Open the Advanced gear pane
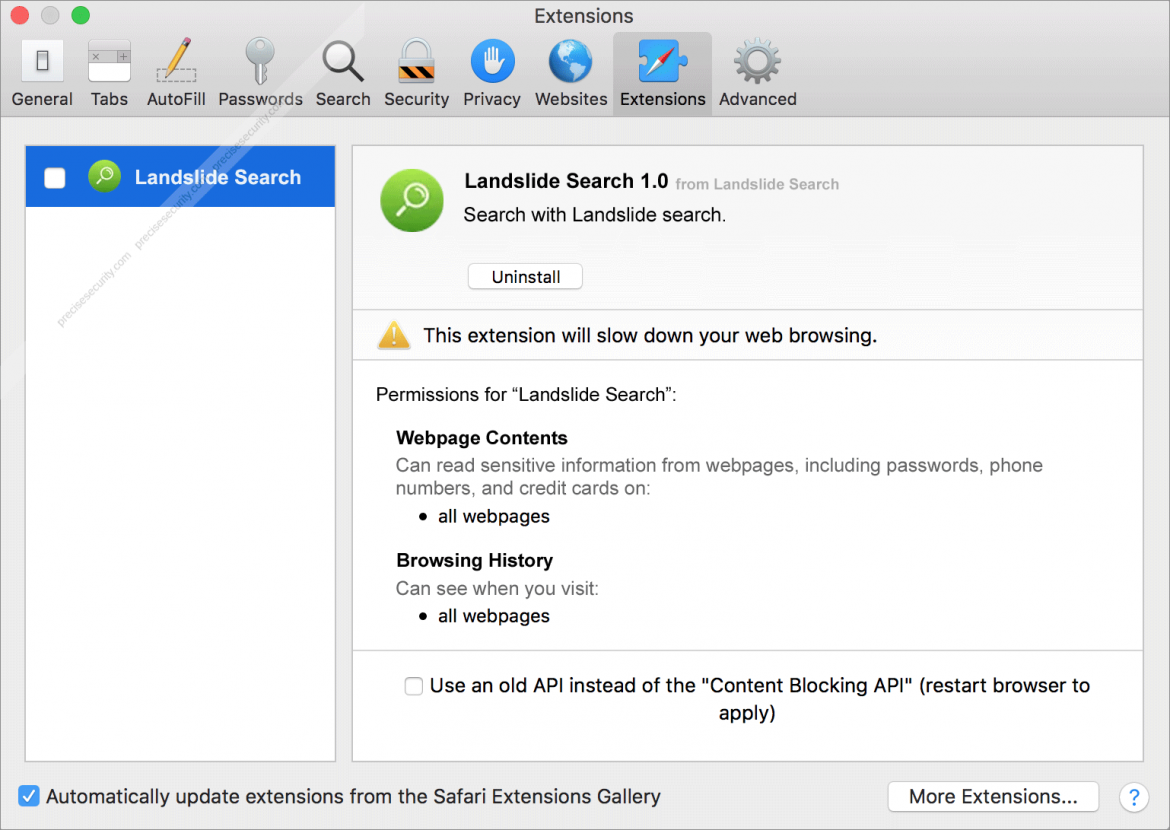The height and width of the screenshot is (830, 1170). pos(757,73)
